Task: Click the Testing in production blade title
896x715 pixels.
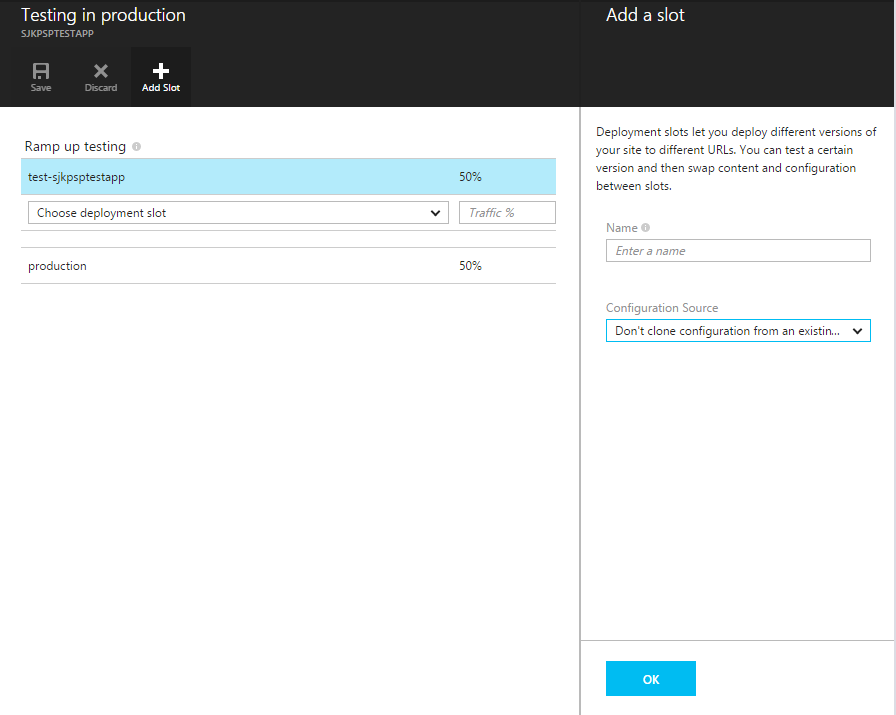Action: (103, 15)
